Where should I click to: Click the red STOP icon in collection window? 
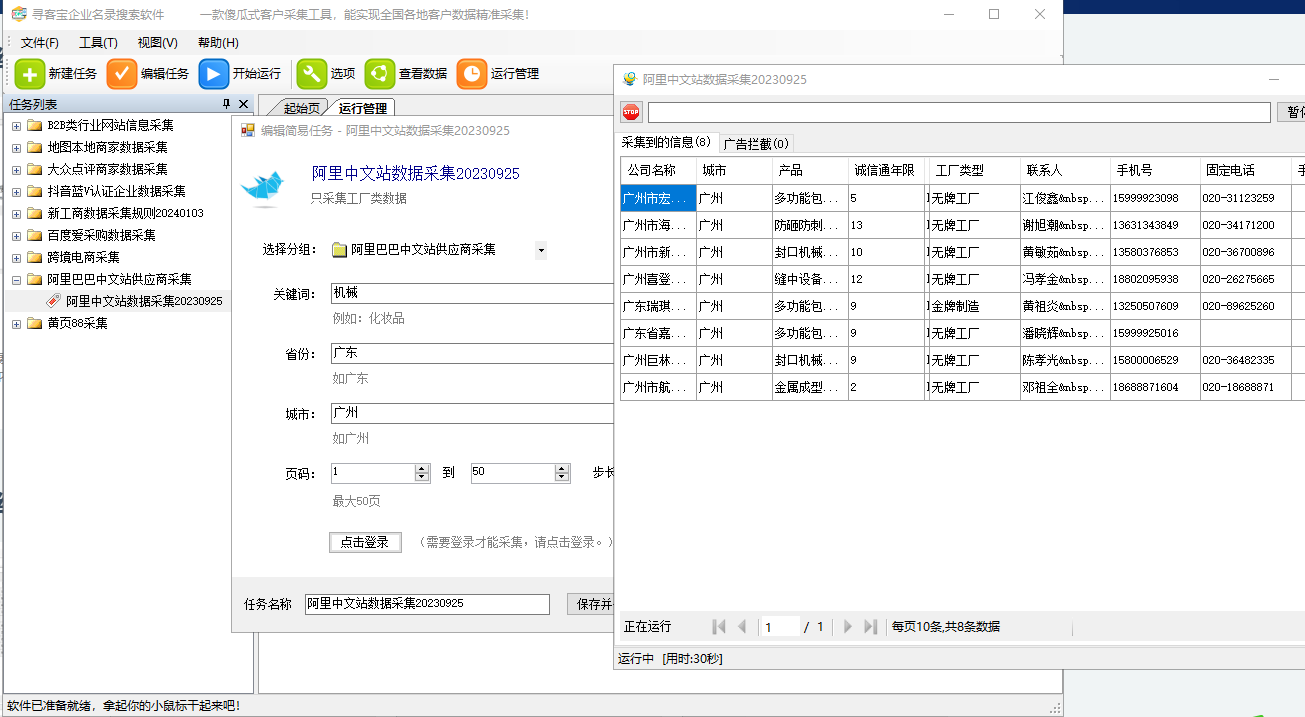[631, 112]
